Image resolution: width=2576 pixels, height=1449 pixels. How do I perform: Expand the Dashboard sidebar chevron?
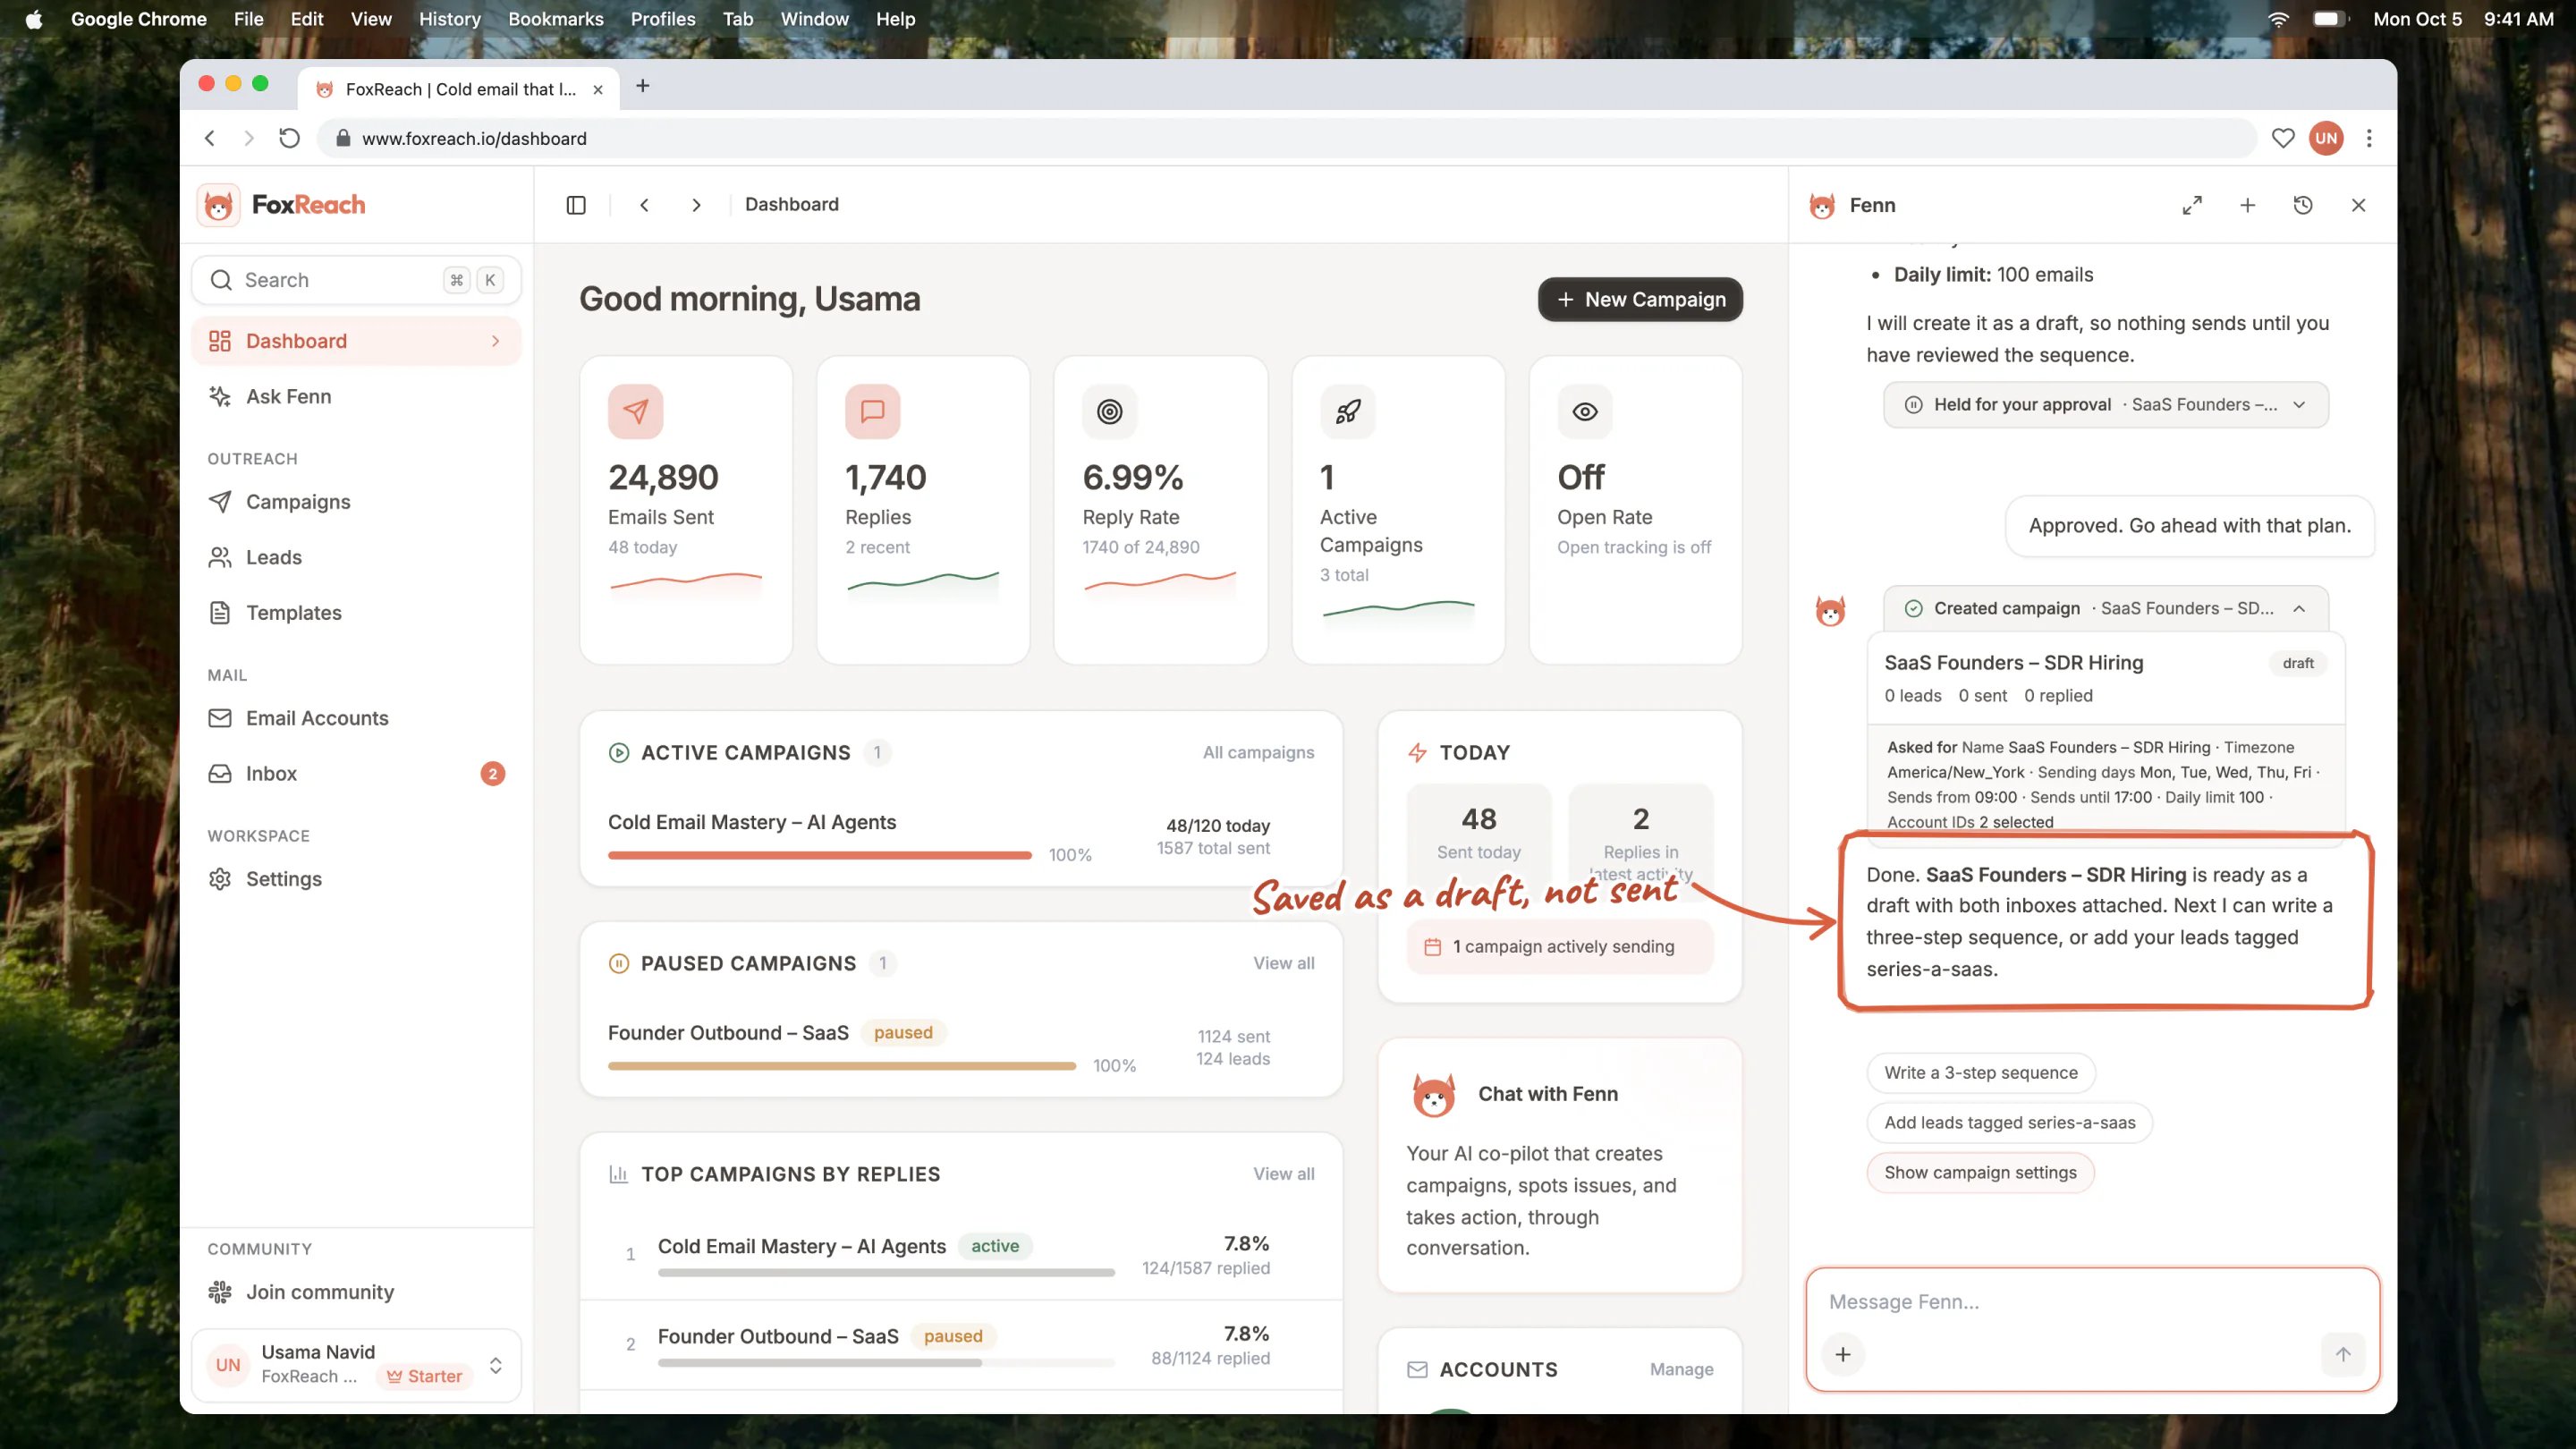tap(495, 341)
